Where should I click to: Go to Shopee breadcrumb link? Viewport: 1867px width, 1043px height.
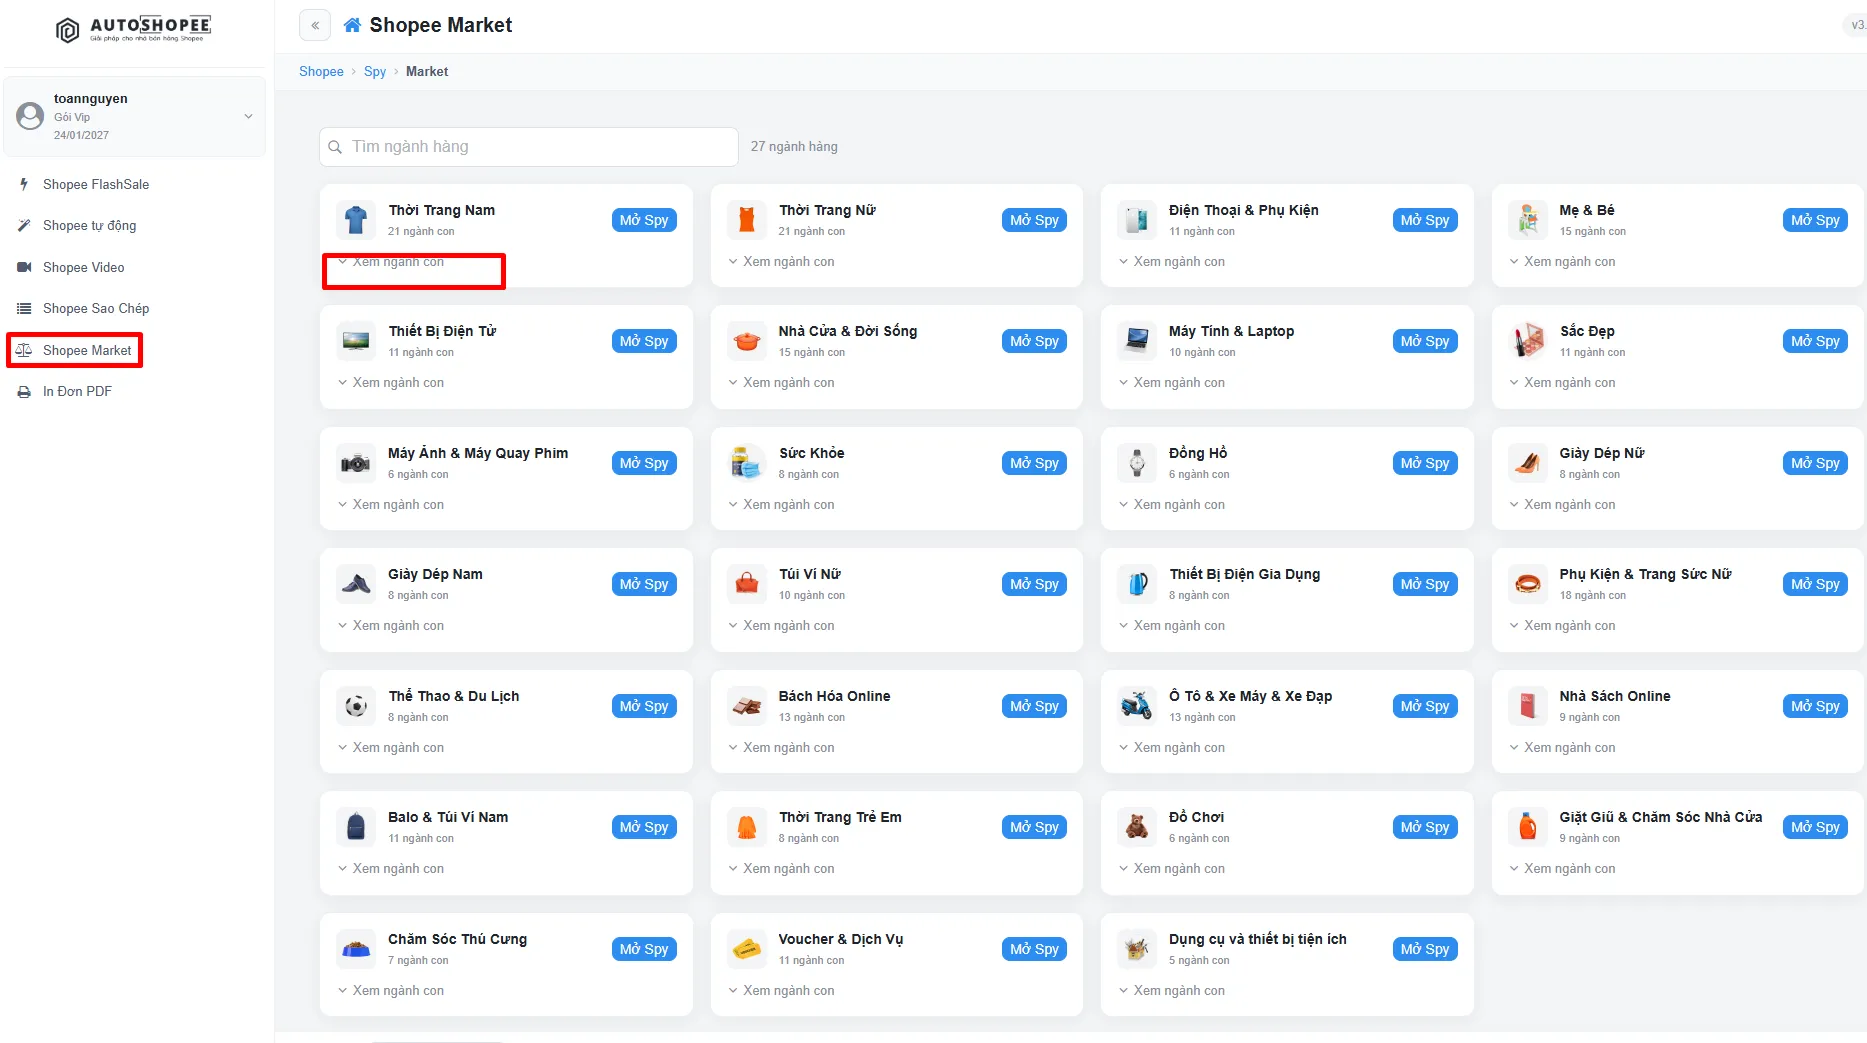click(x=321, y=71)
